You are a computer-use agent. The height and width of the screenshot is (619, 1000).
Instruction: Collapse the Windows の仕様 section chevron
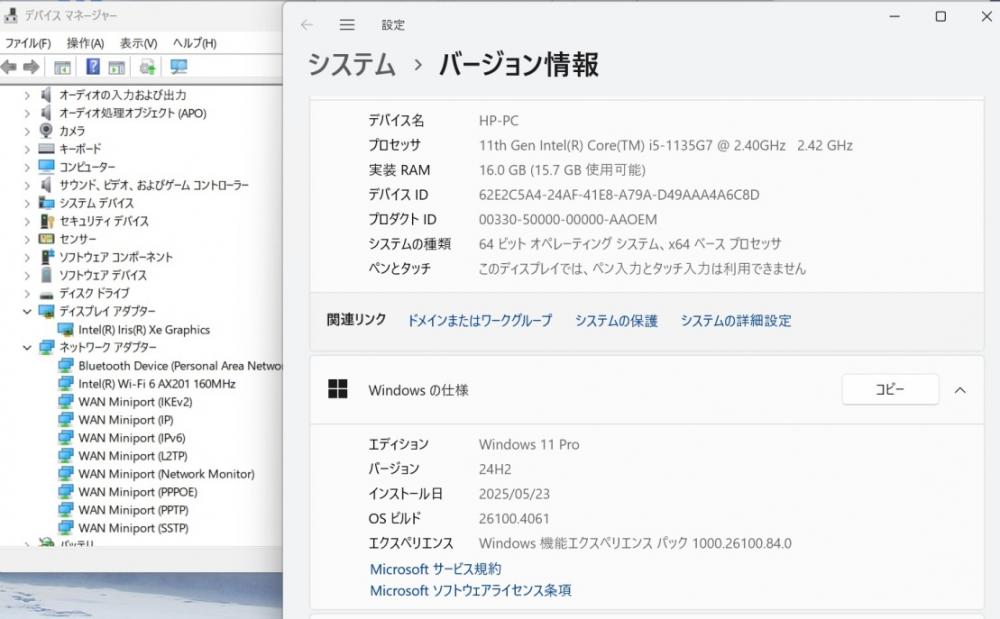click(x=960, y=390)
